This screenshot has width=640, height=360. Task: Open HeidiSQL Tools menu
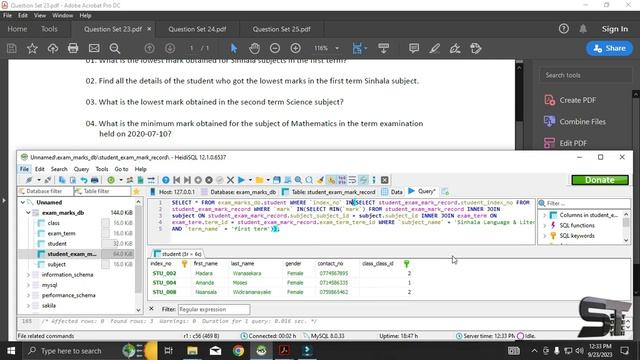coord(102,169)
